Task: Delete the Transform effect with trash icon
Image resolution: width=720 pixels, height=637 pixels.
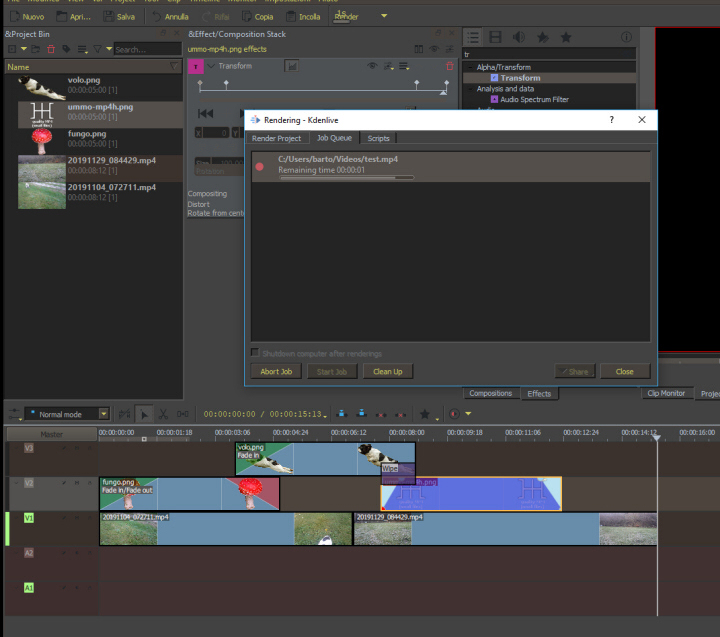Action: point(450,66)
